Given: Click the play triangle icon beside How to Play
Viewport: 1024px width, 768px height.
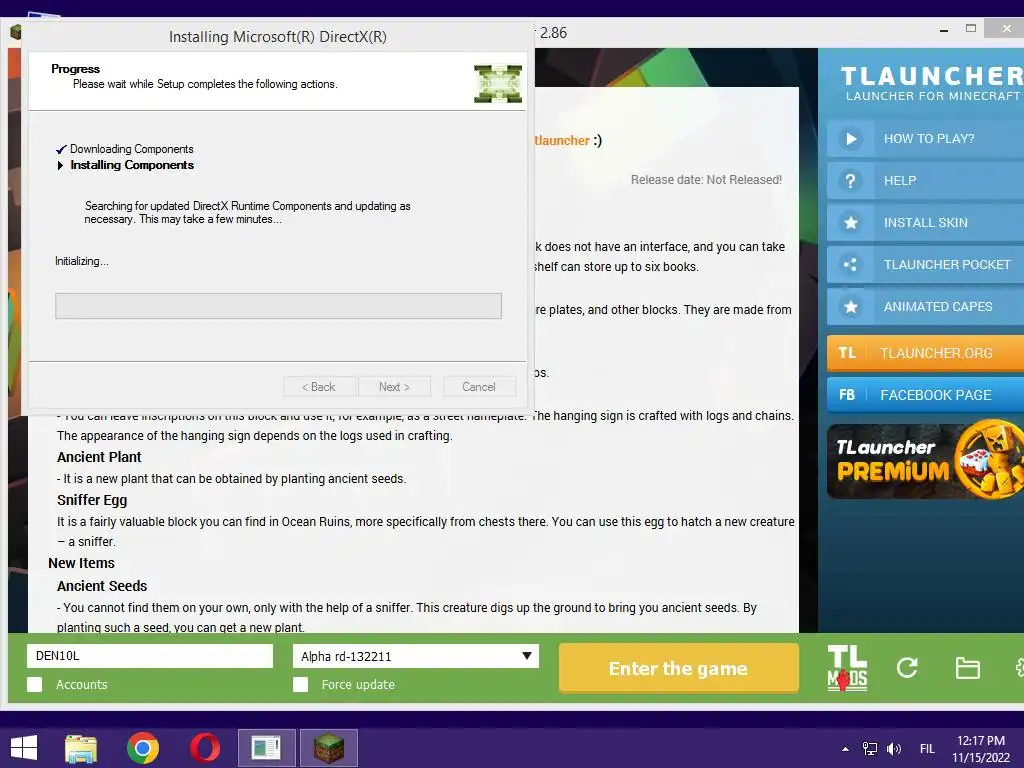Looking at the screenshot, I should (x=850, y=138).
